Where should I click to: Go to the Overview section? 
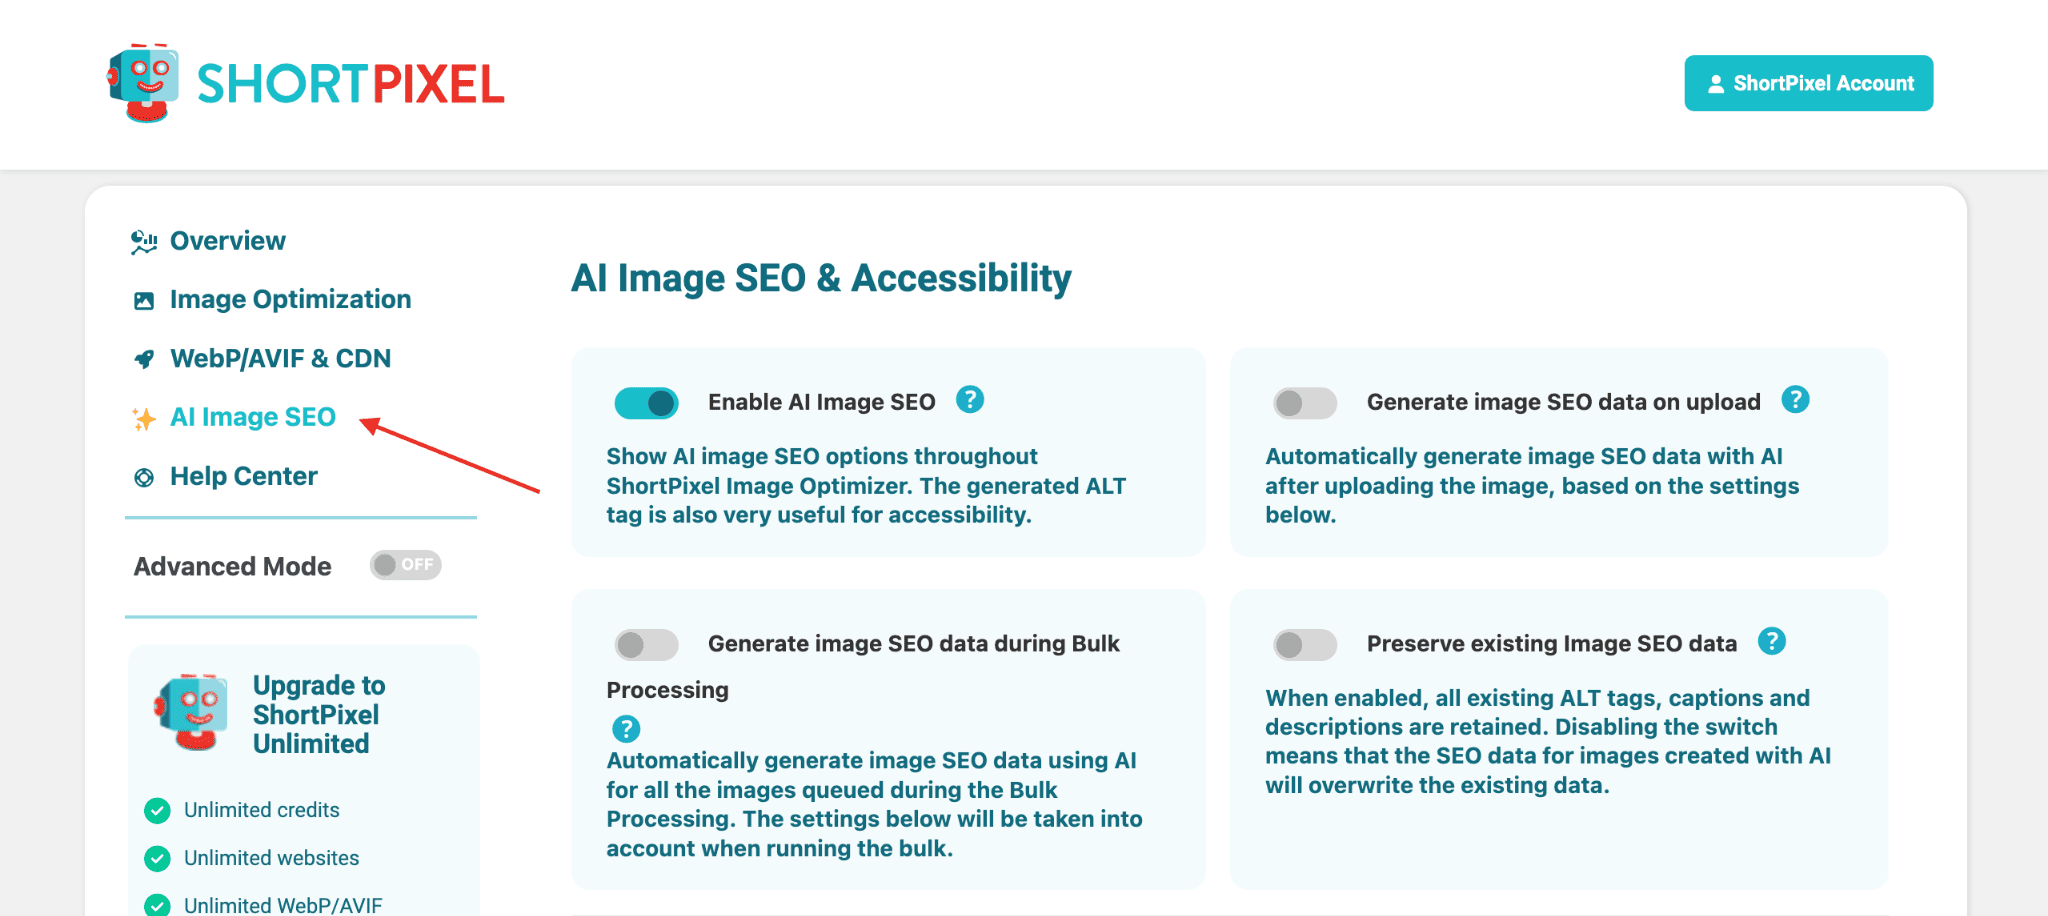(x=227, y=241)
